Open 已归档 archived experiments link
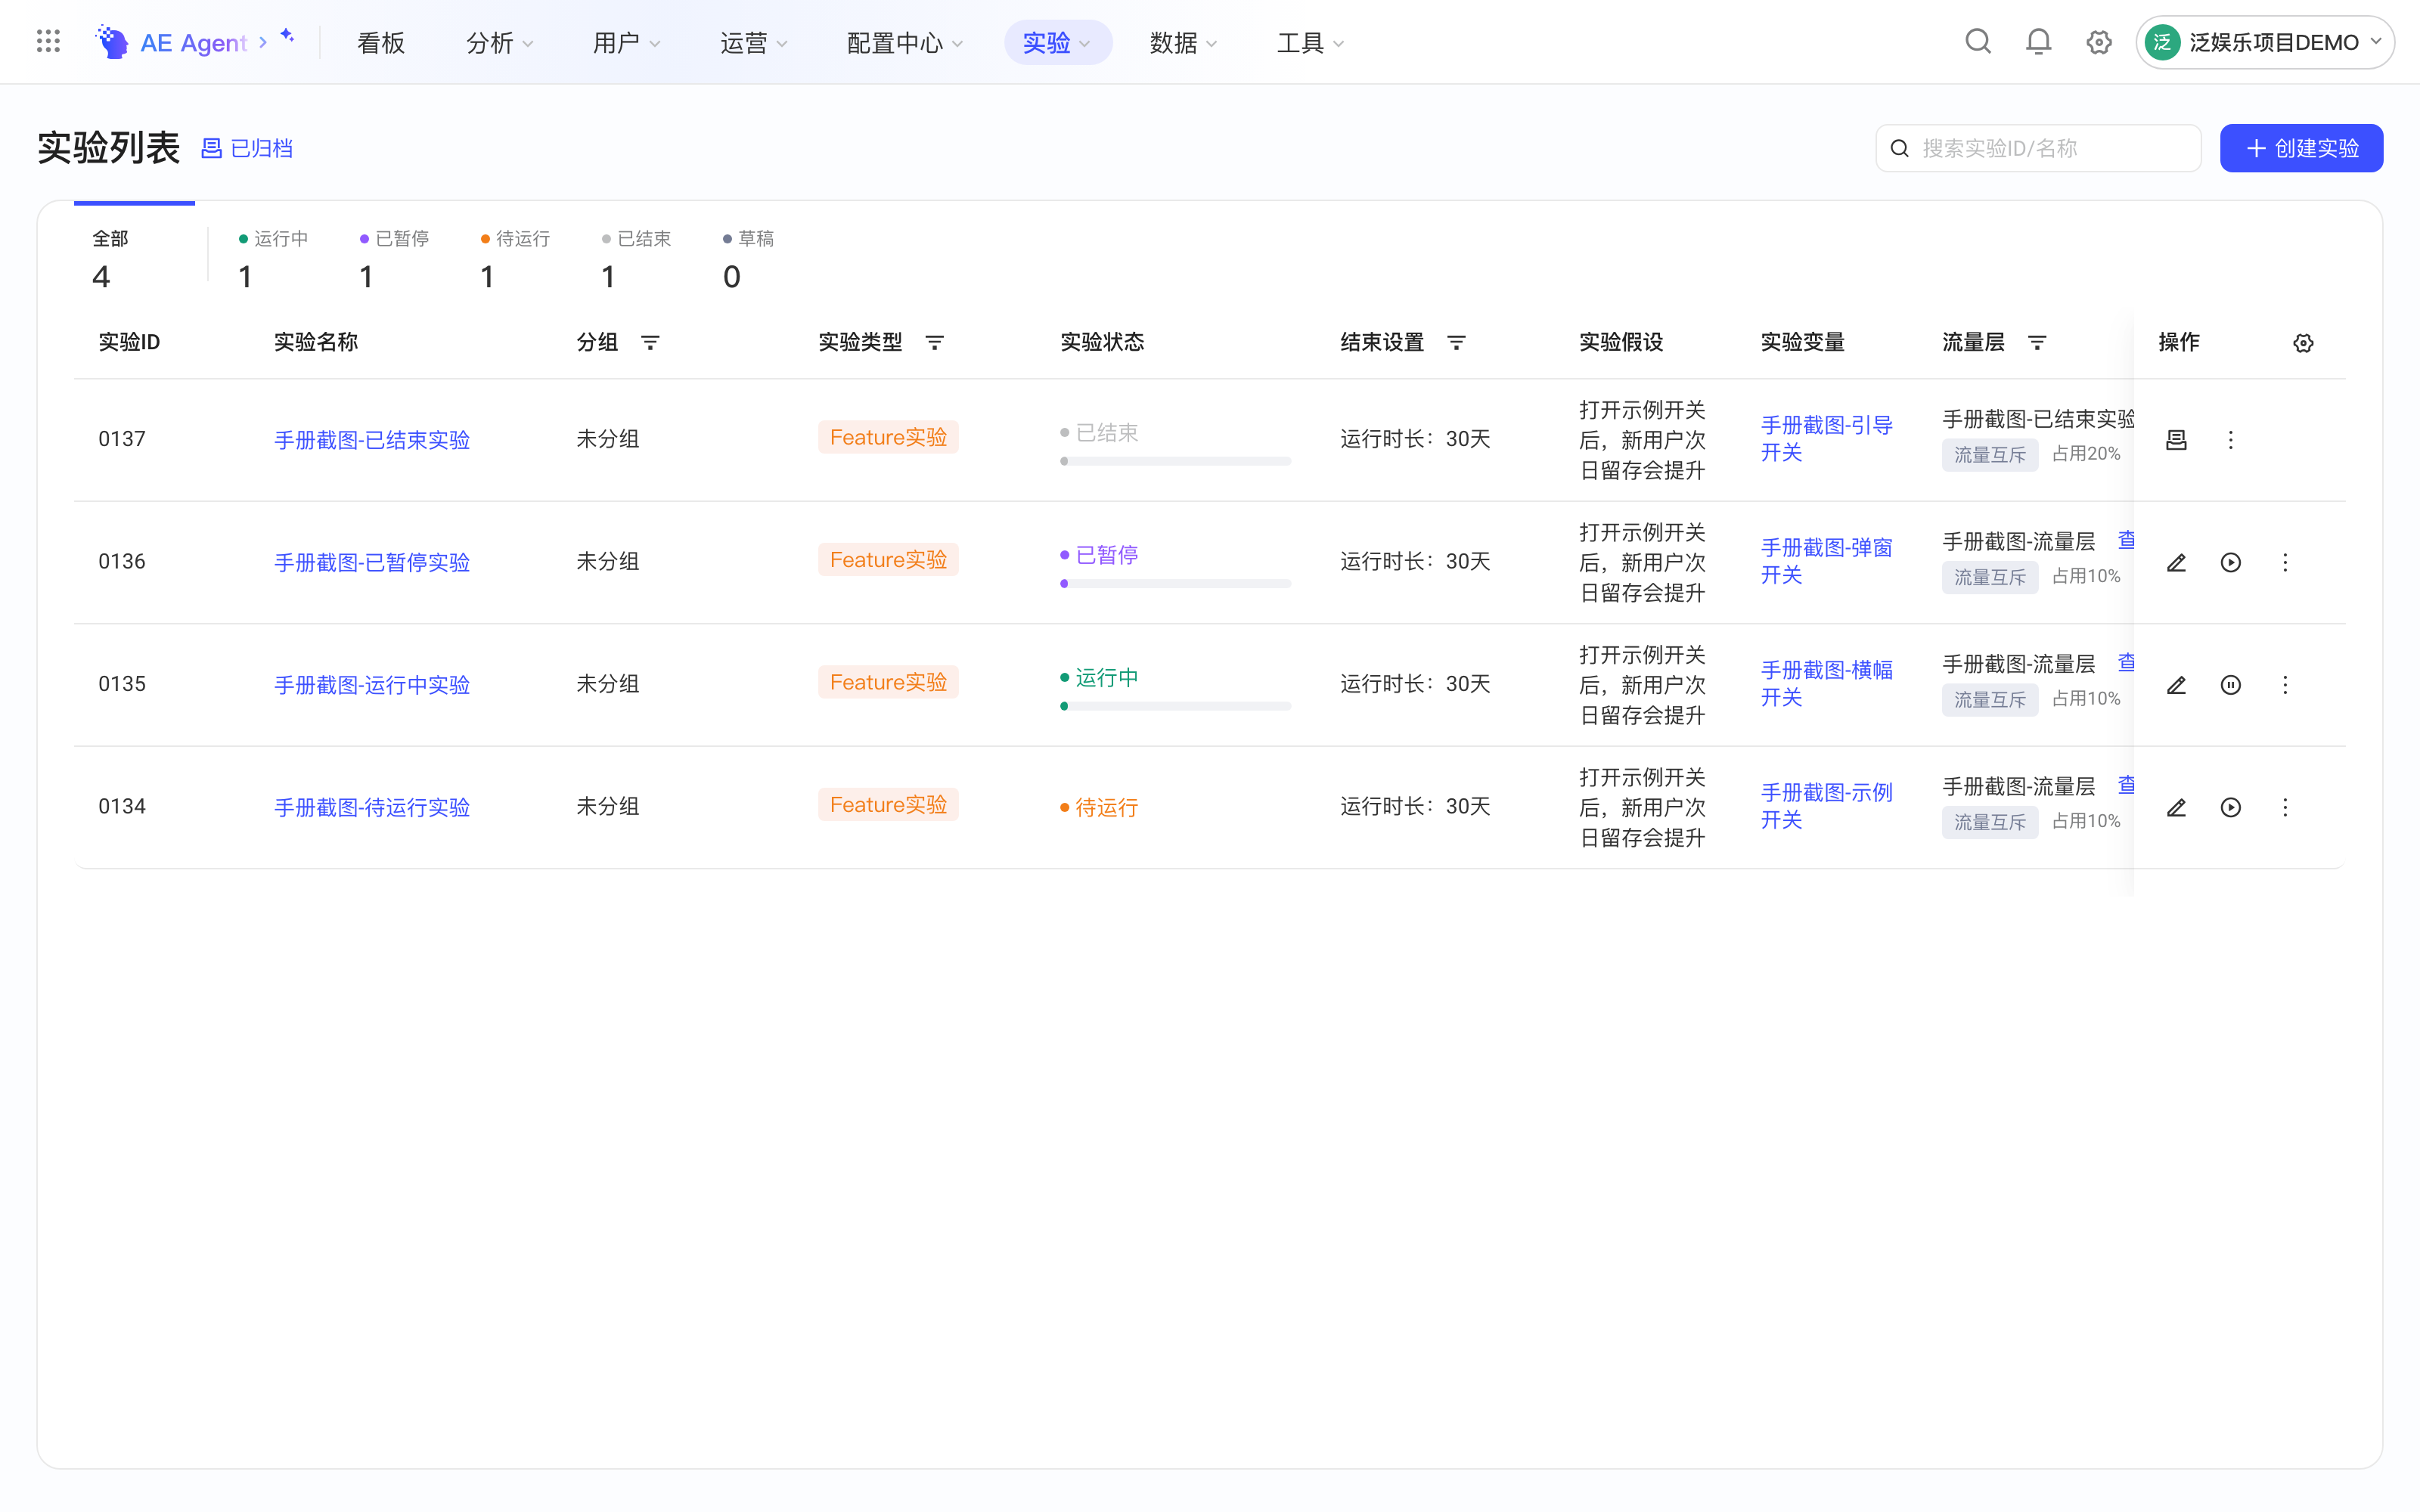2420x1512 pixels. [x=247, y=148]
